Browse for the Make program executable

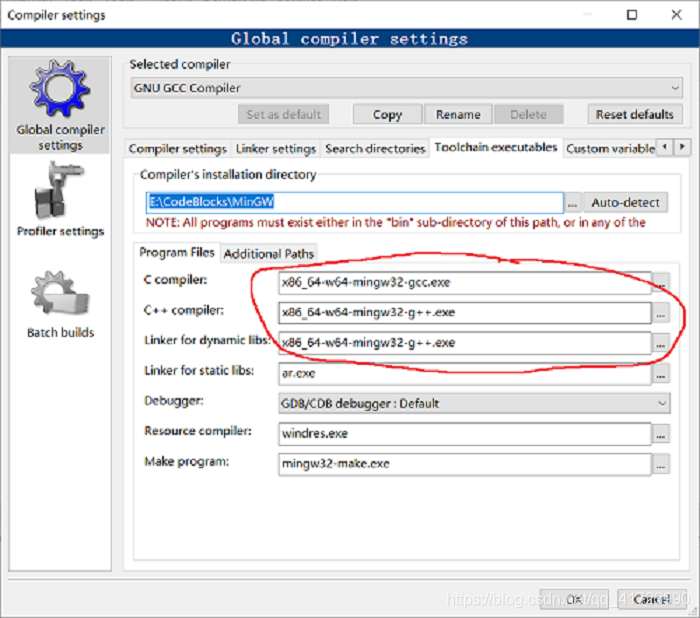click(661, 464)
